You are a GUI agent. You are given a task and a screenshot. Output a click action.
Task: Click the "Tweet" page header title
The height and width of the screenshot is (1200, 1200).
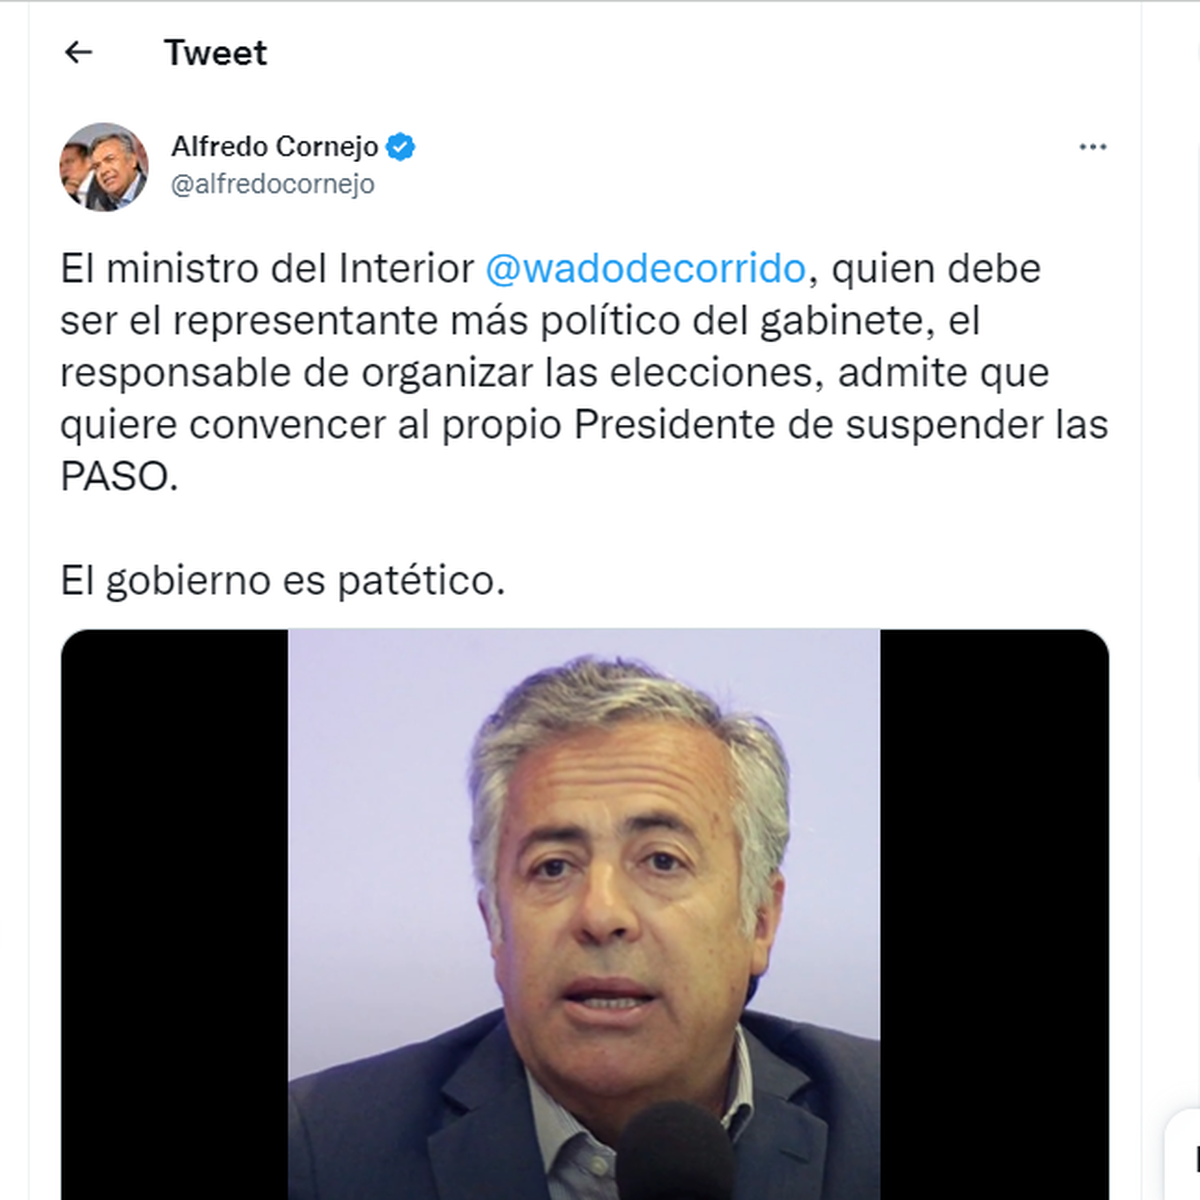[x=215, y=52]
